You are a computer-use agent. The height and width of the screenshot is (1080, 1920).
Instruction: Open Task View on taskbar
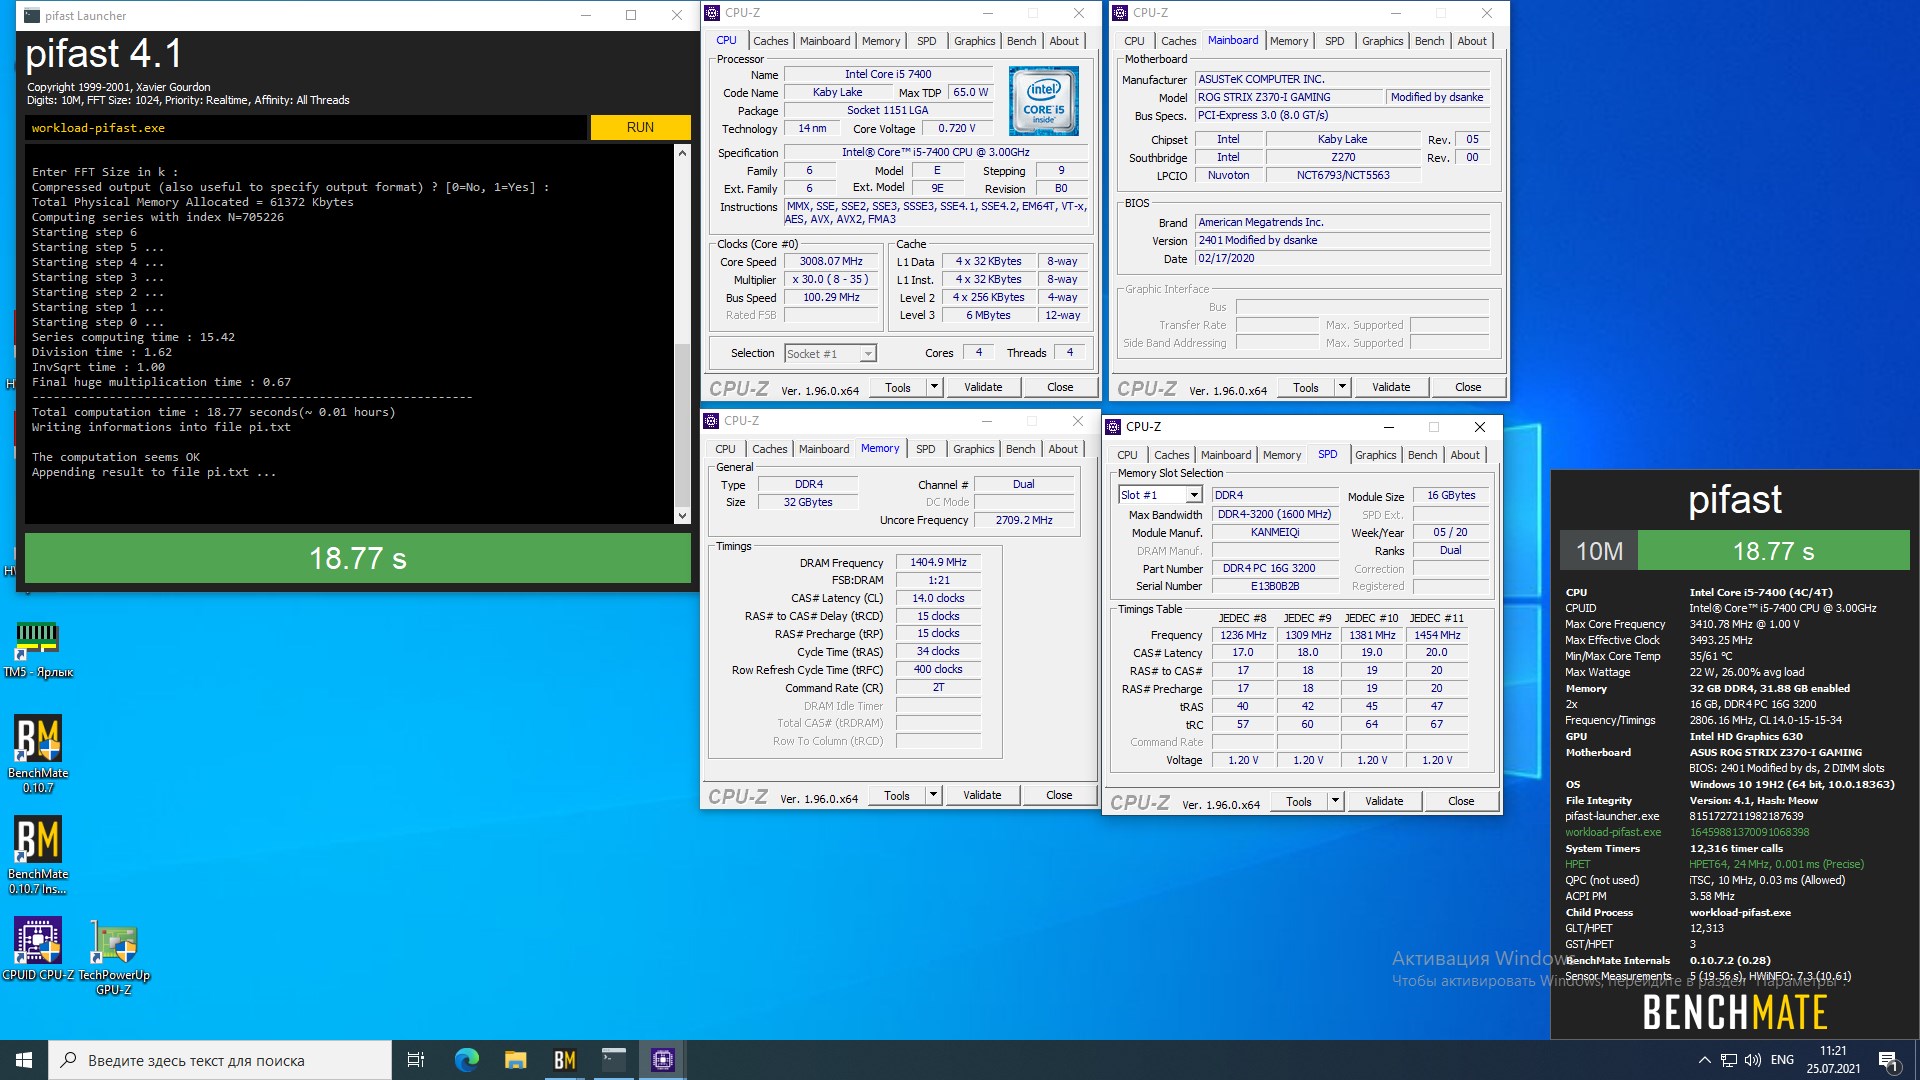pos(416,1060)
